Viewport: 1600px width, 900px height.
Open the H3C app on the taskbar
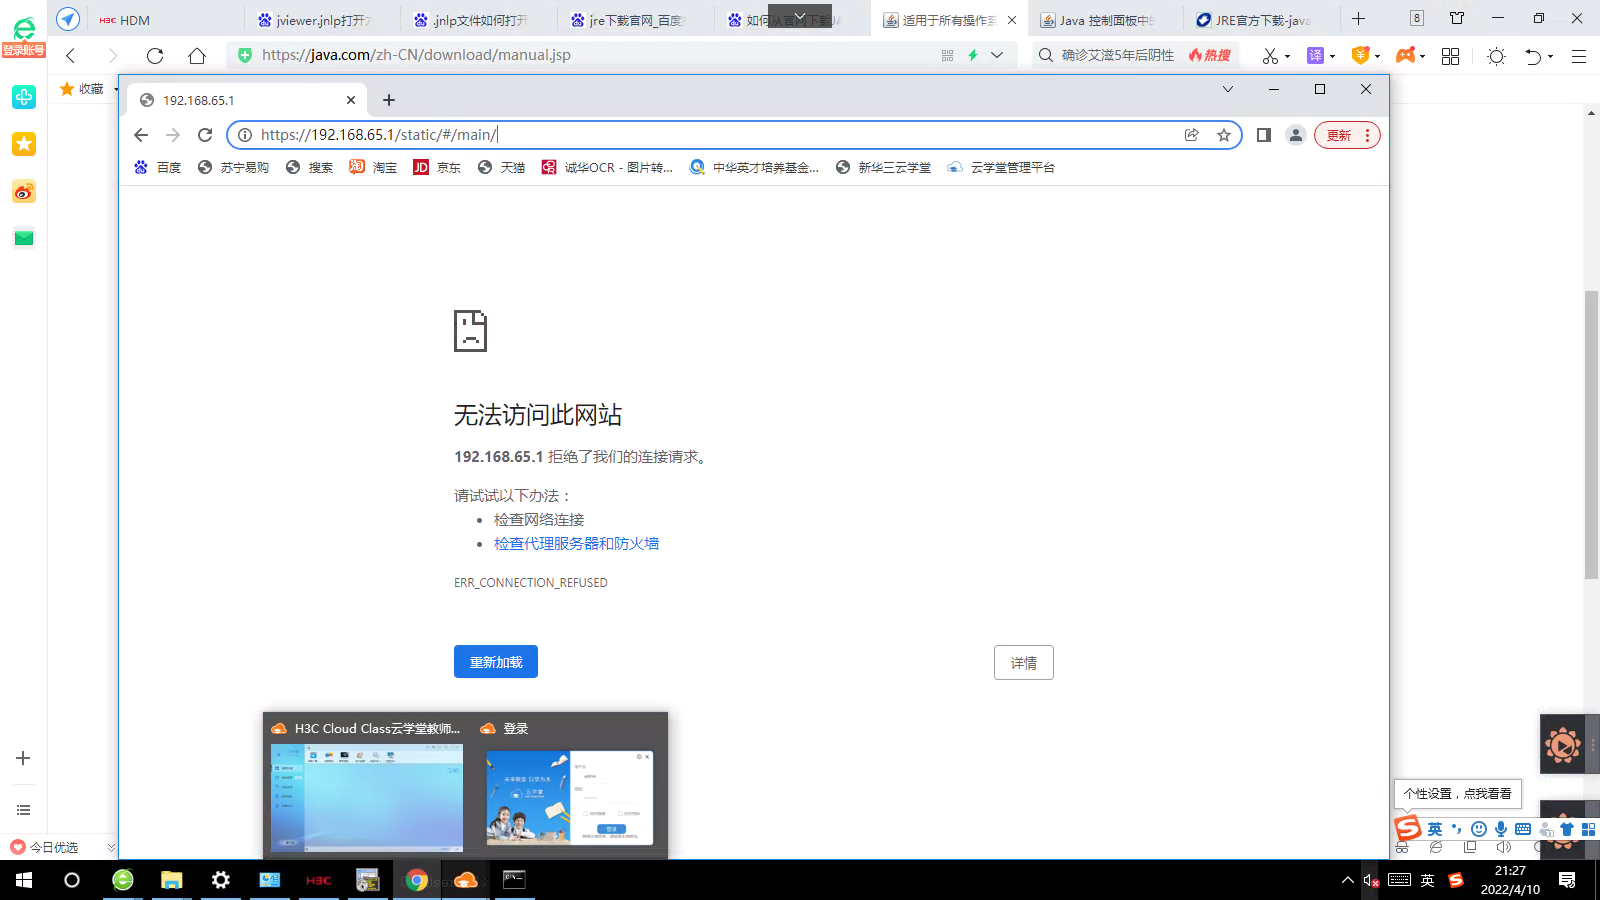click(319, 880)
